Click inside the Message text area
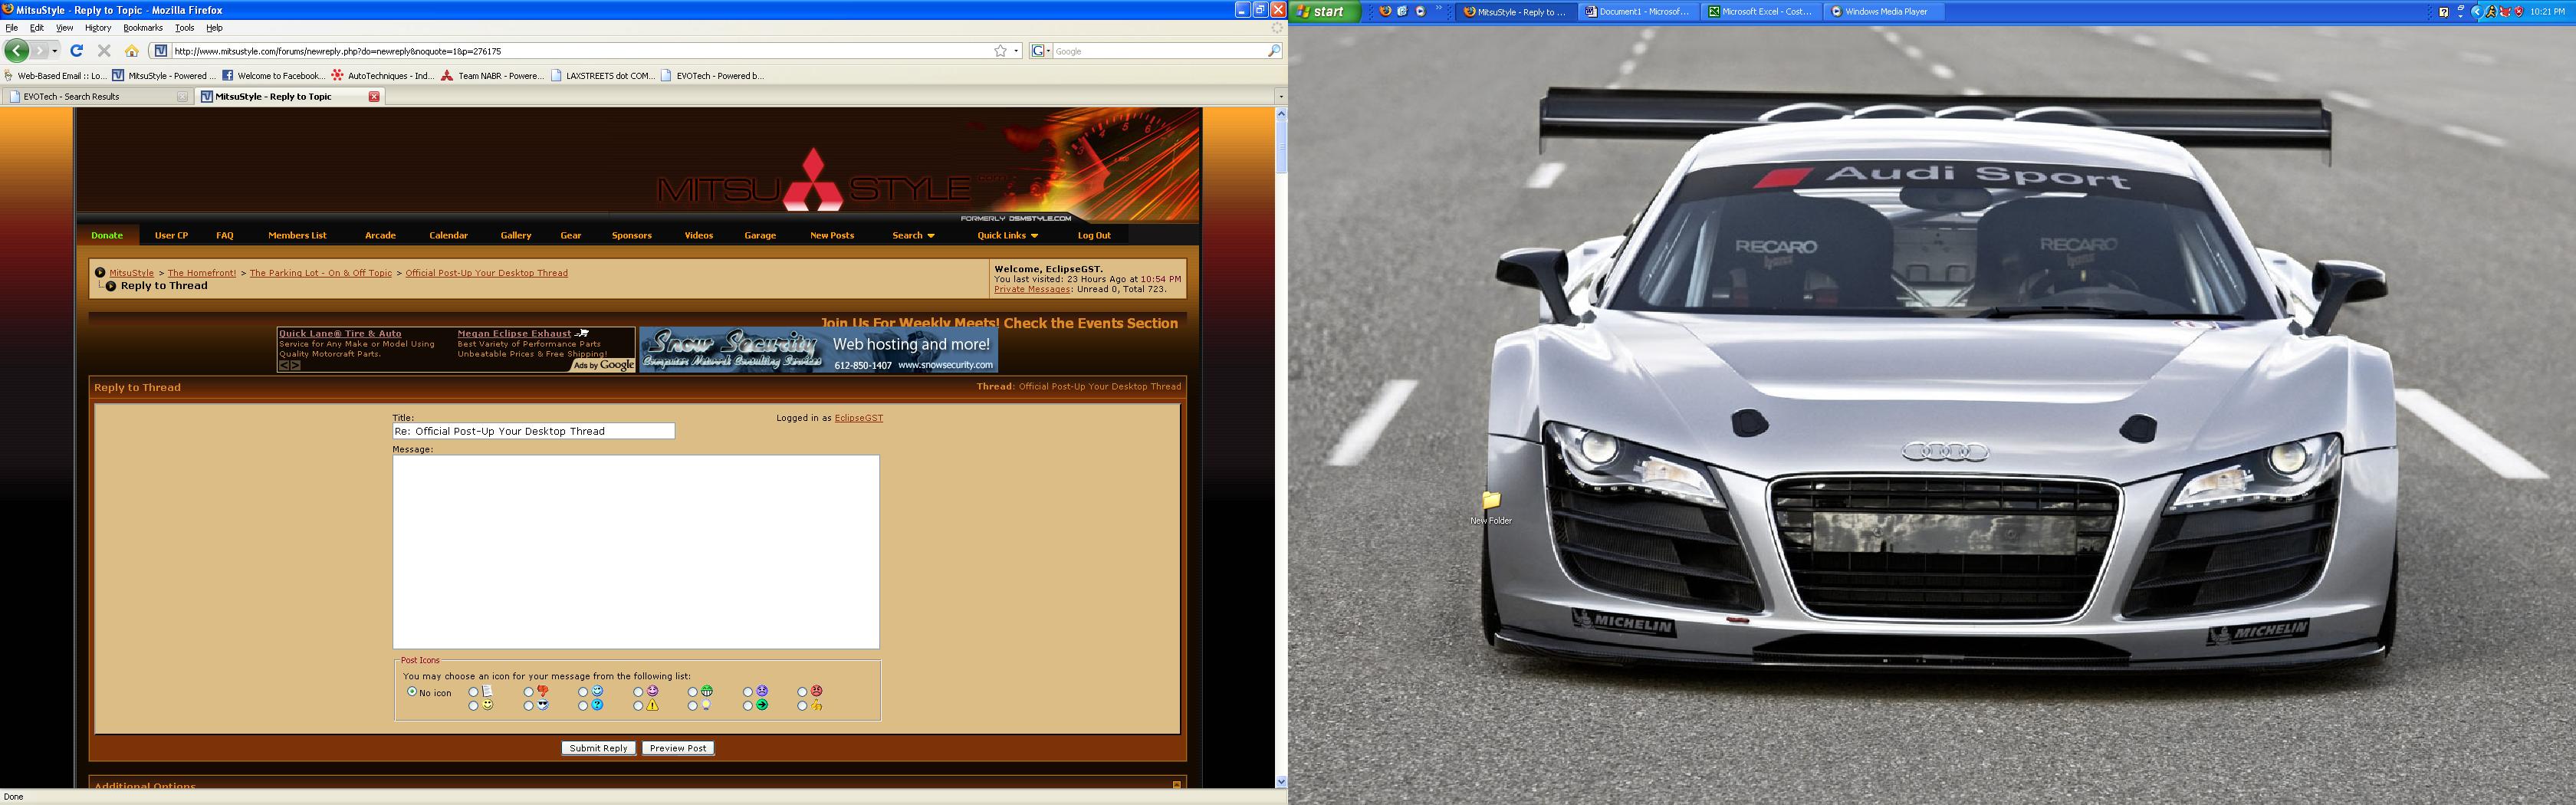 tap(635, 552)
